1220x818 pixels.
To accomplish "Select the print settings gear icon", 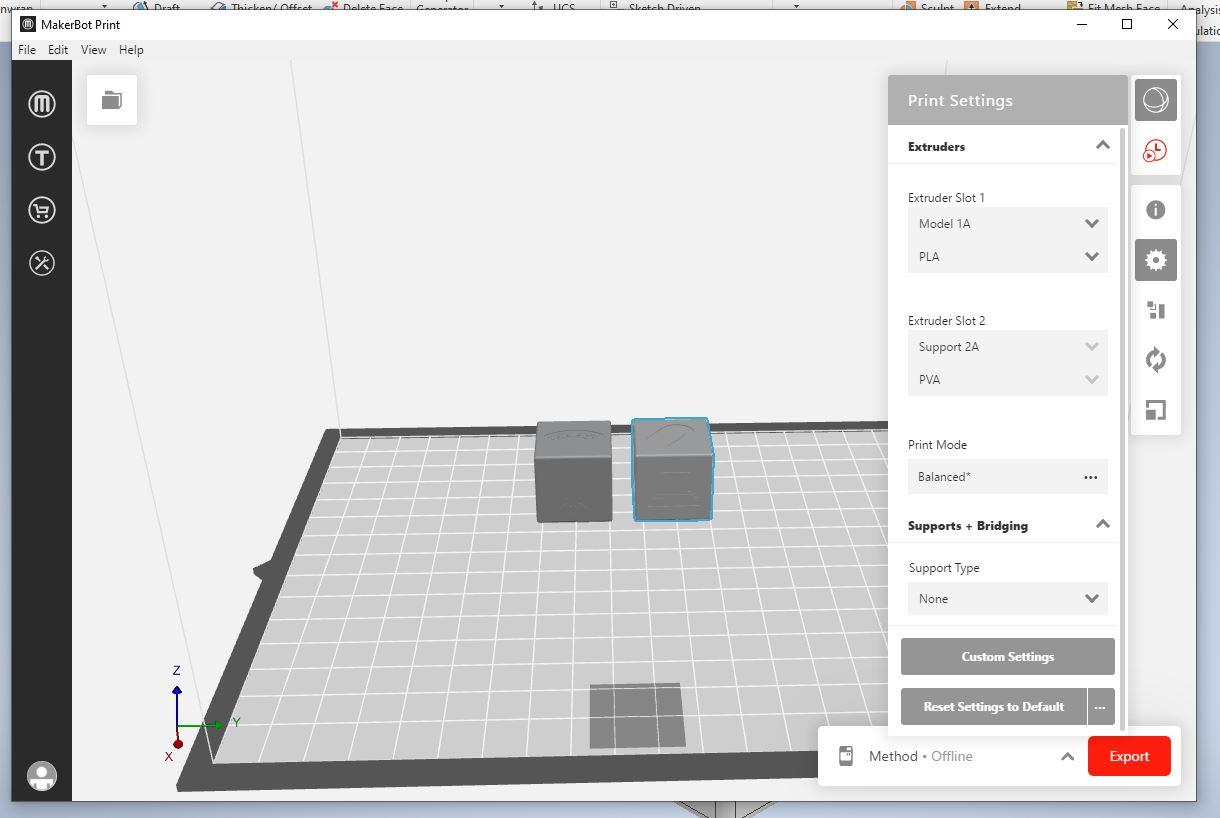I will click(x=1155, y=260).
